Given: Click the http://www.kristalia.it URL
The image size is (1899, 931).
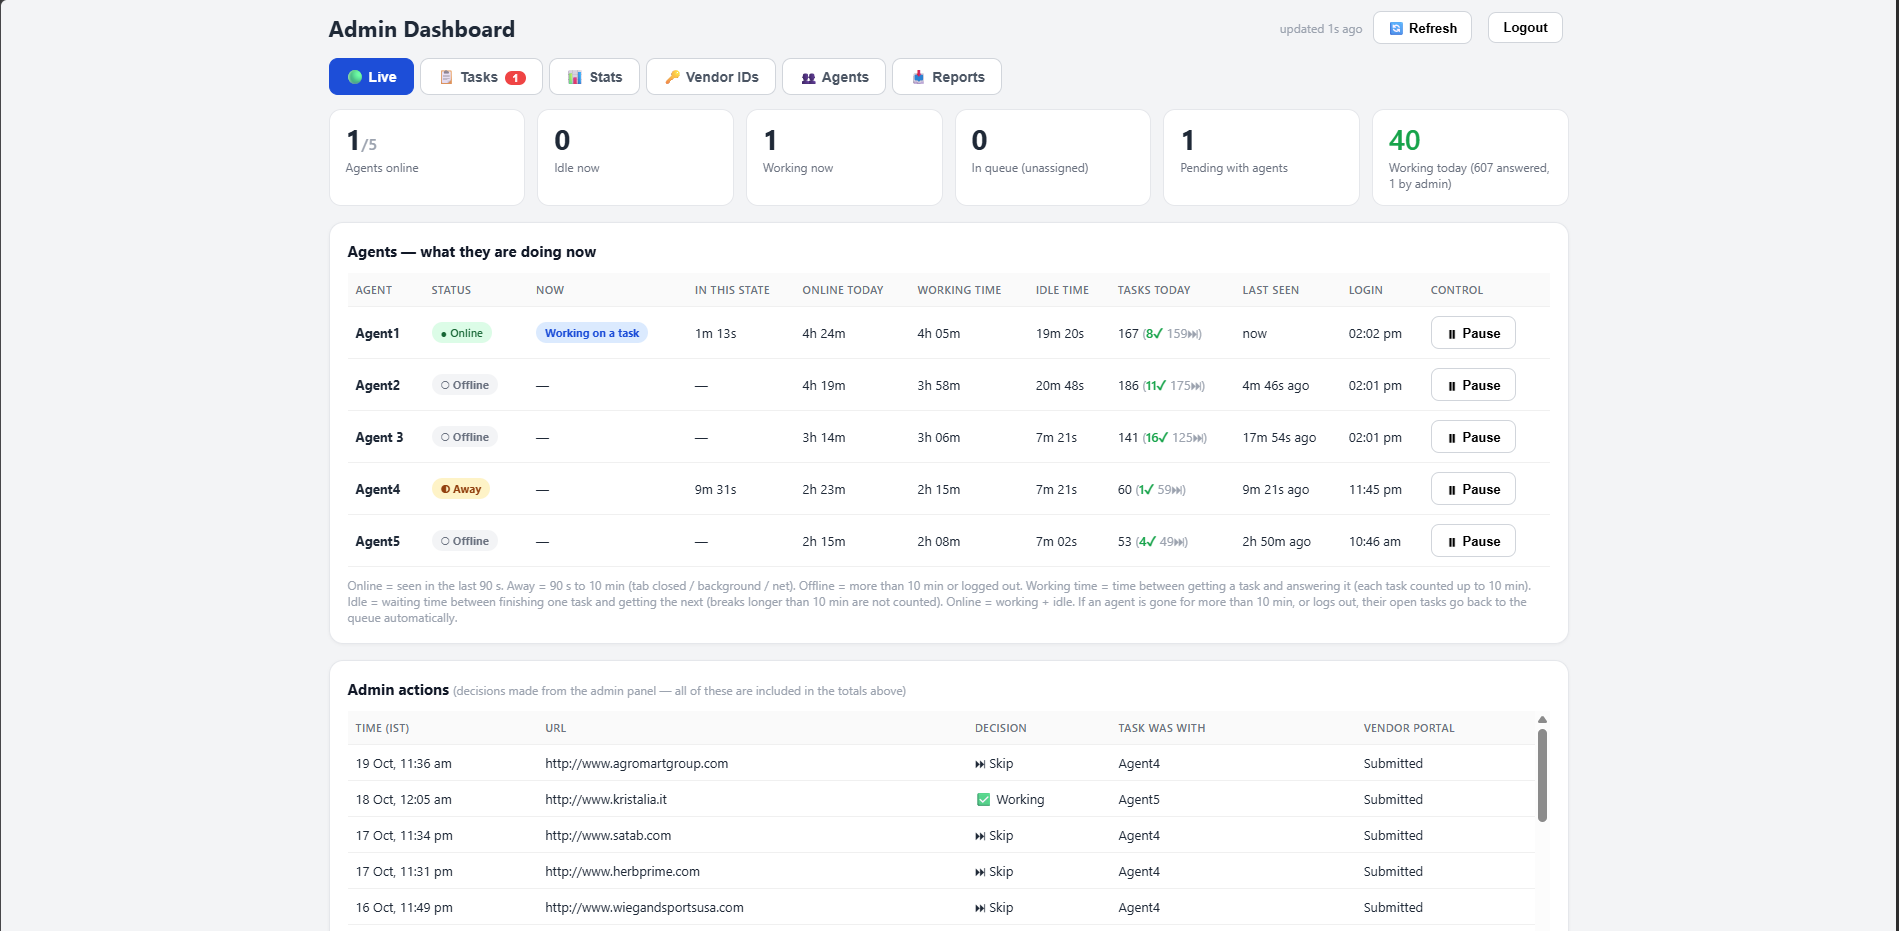Looking at the screenshot, I should pos(606,799).
